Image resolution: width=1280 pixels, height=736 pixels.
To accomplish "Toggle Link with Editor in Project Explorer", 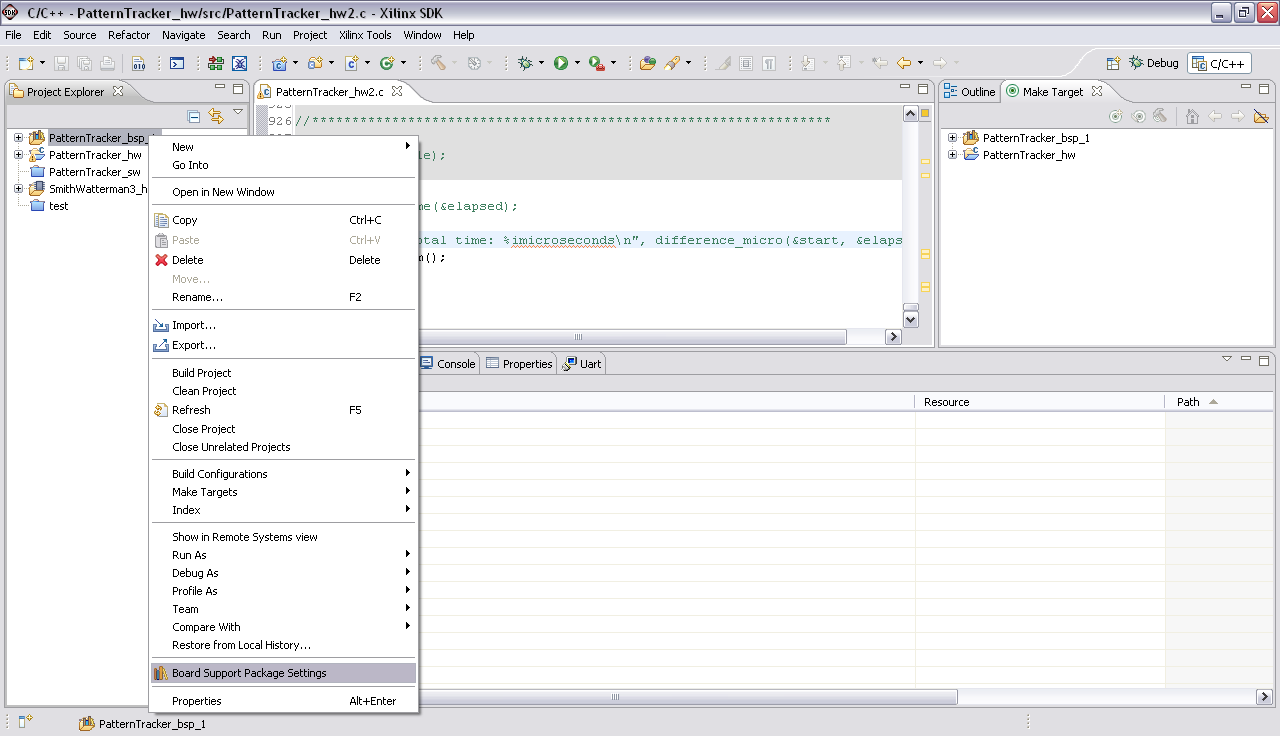I will (x=216, y=117).
